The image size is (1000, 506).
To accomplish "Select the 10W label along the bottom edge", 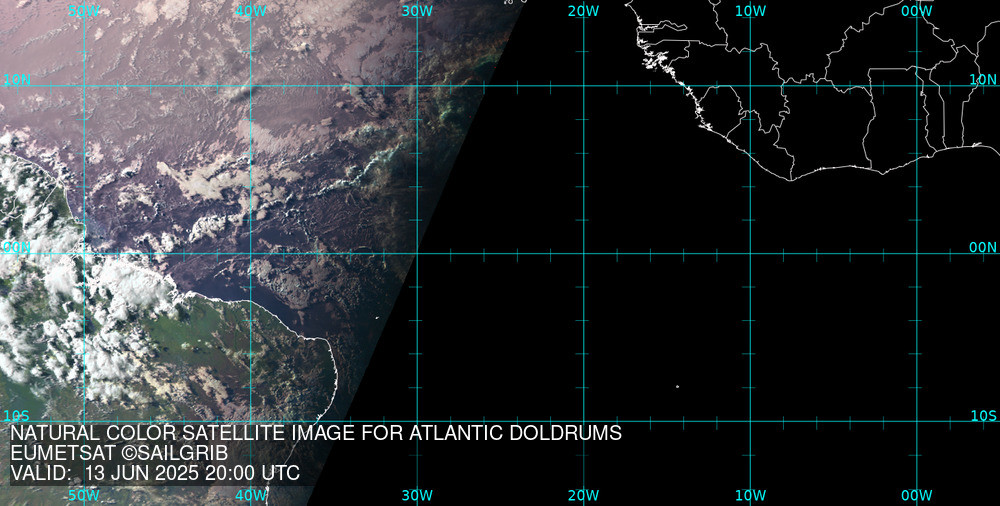I will click(750, 495).
